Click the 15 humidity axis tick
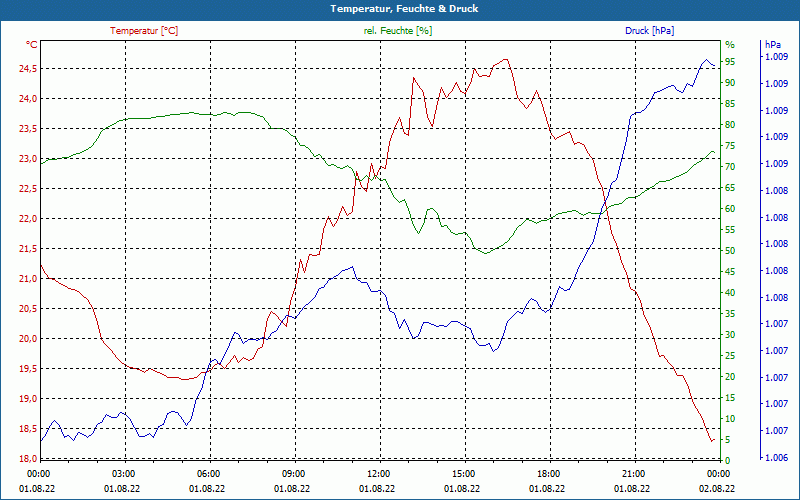800x500 pixels. point(730,398)
